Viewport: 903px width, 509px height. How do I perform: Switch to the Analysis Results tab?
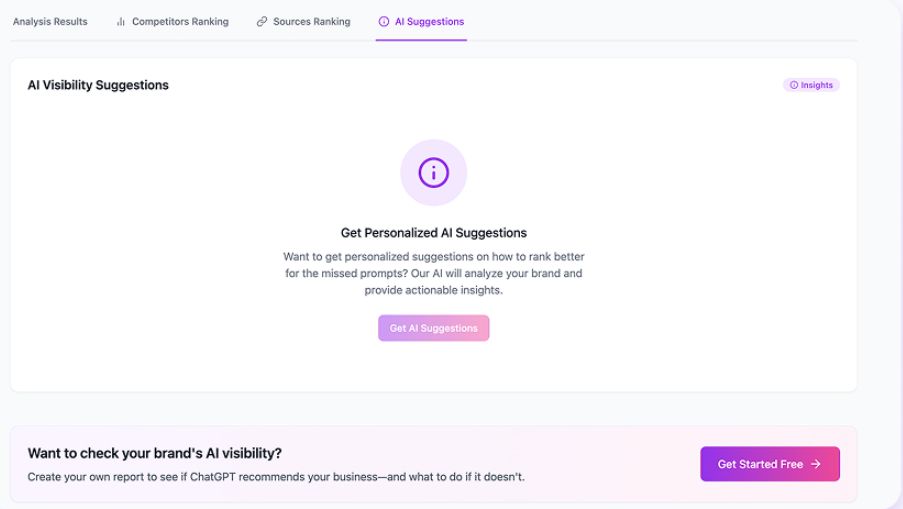point(50,22)
